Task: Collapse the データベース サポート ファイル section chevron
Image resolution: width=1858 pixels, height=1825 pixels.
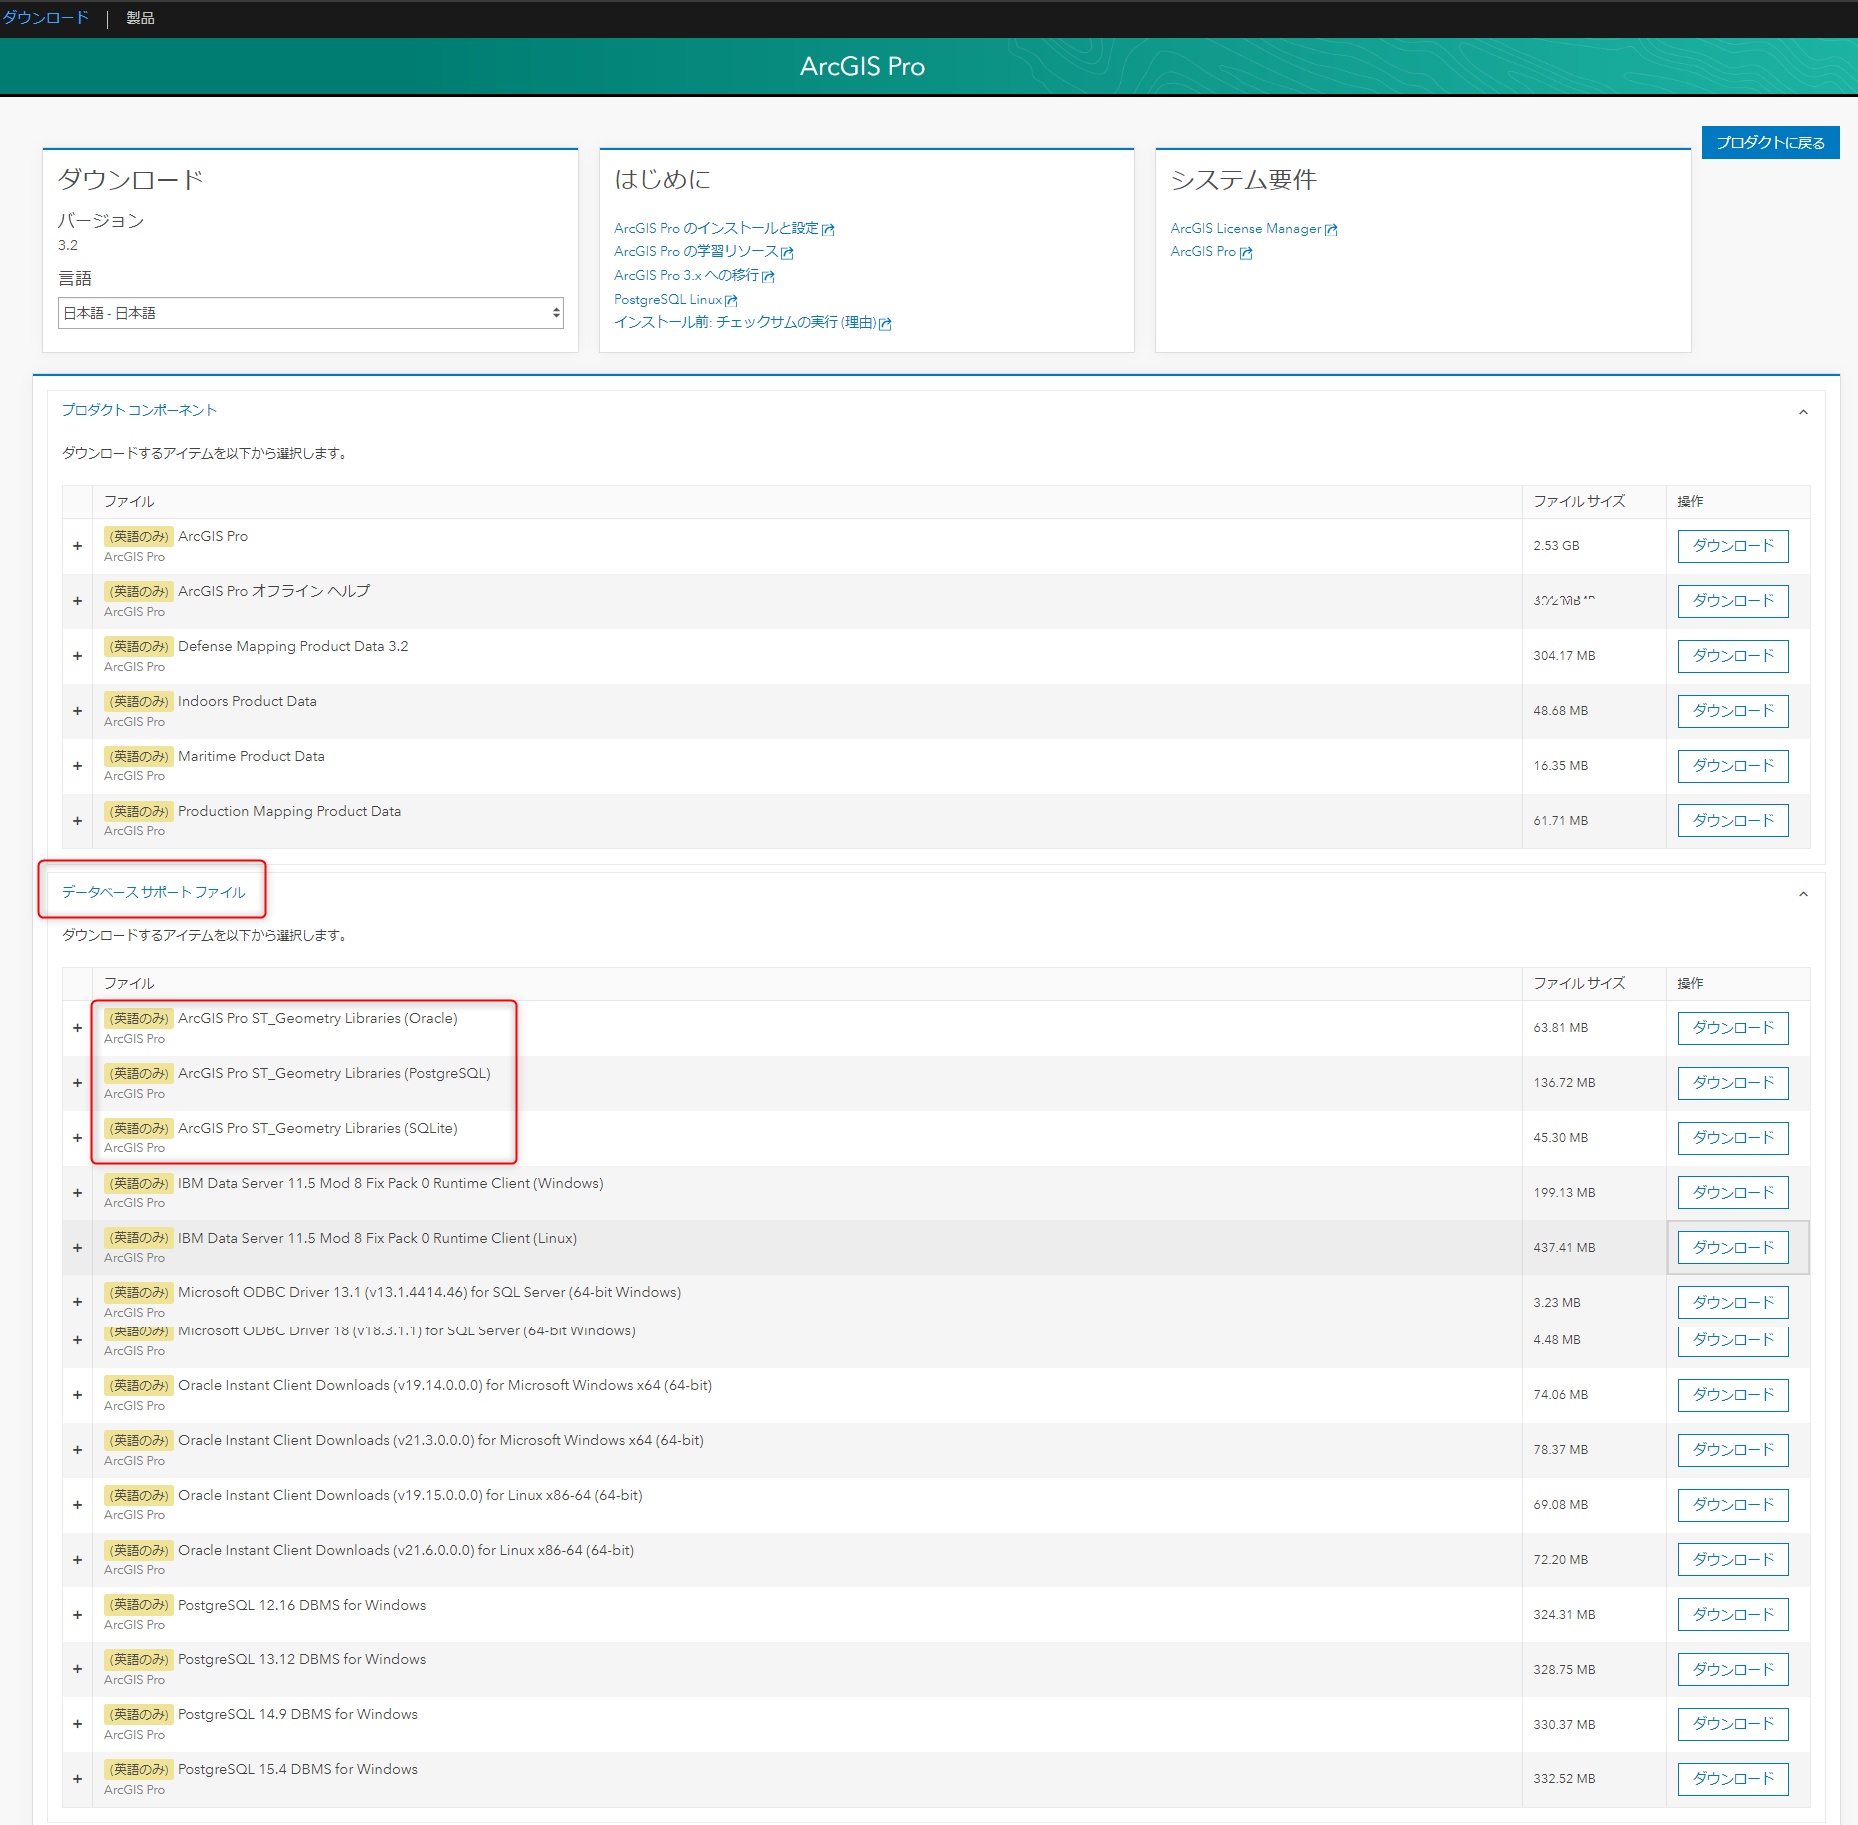Action: (1803, 894)
